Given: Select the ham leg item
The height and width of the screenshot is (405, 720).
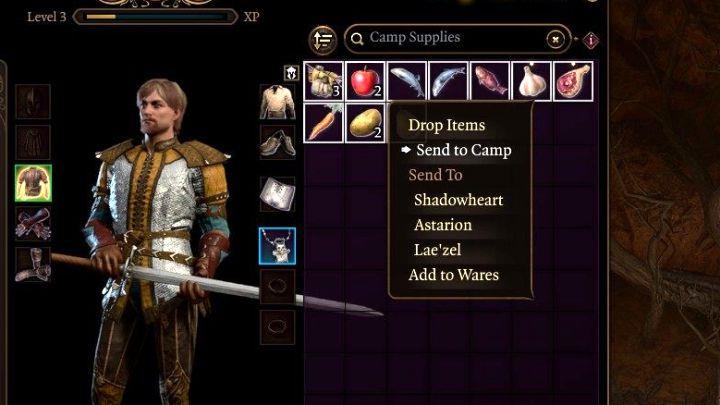Looking at the screenshot, I should tap(573, 81).
